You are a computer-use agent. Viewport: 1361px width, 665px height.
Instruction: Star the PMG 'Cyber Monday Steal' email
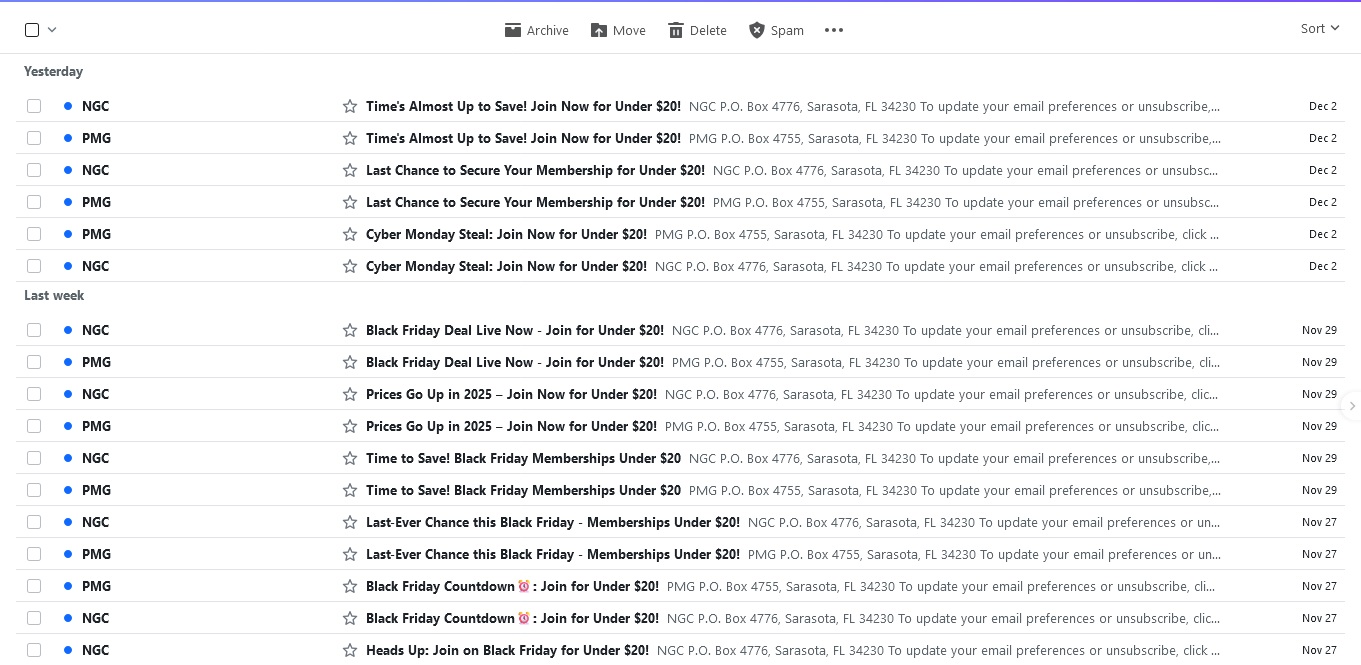350,234
